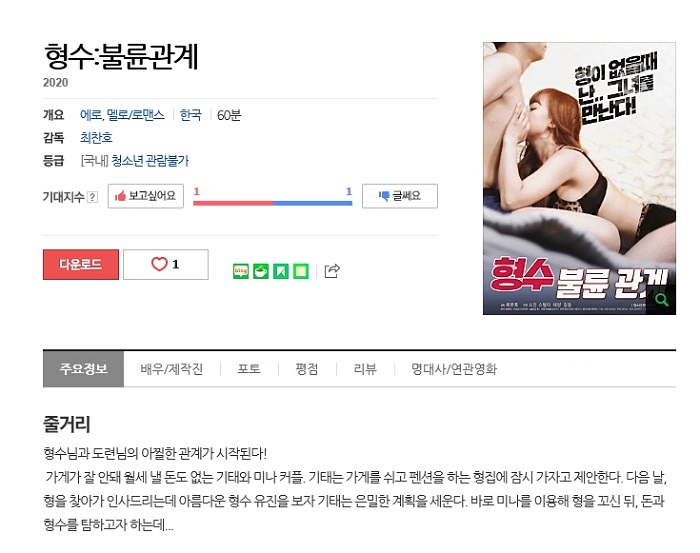Open the external share arrow icon
Image resolution: width=700 pixels, height=553 pixels.
point(332,270)
